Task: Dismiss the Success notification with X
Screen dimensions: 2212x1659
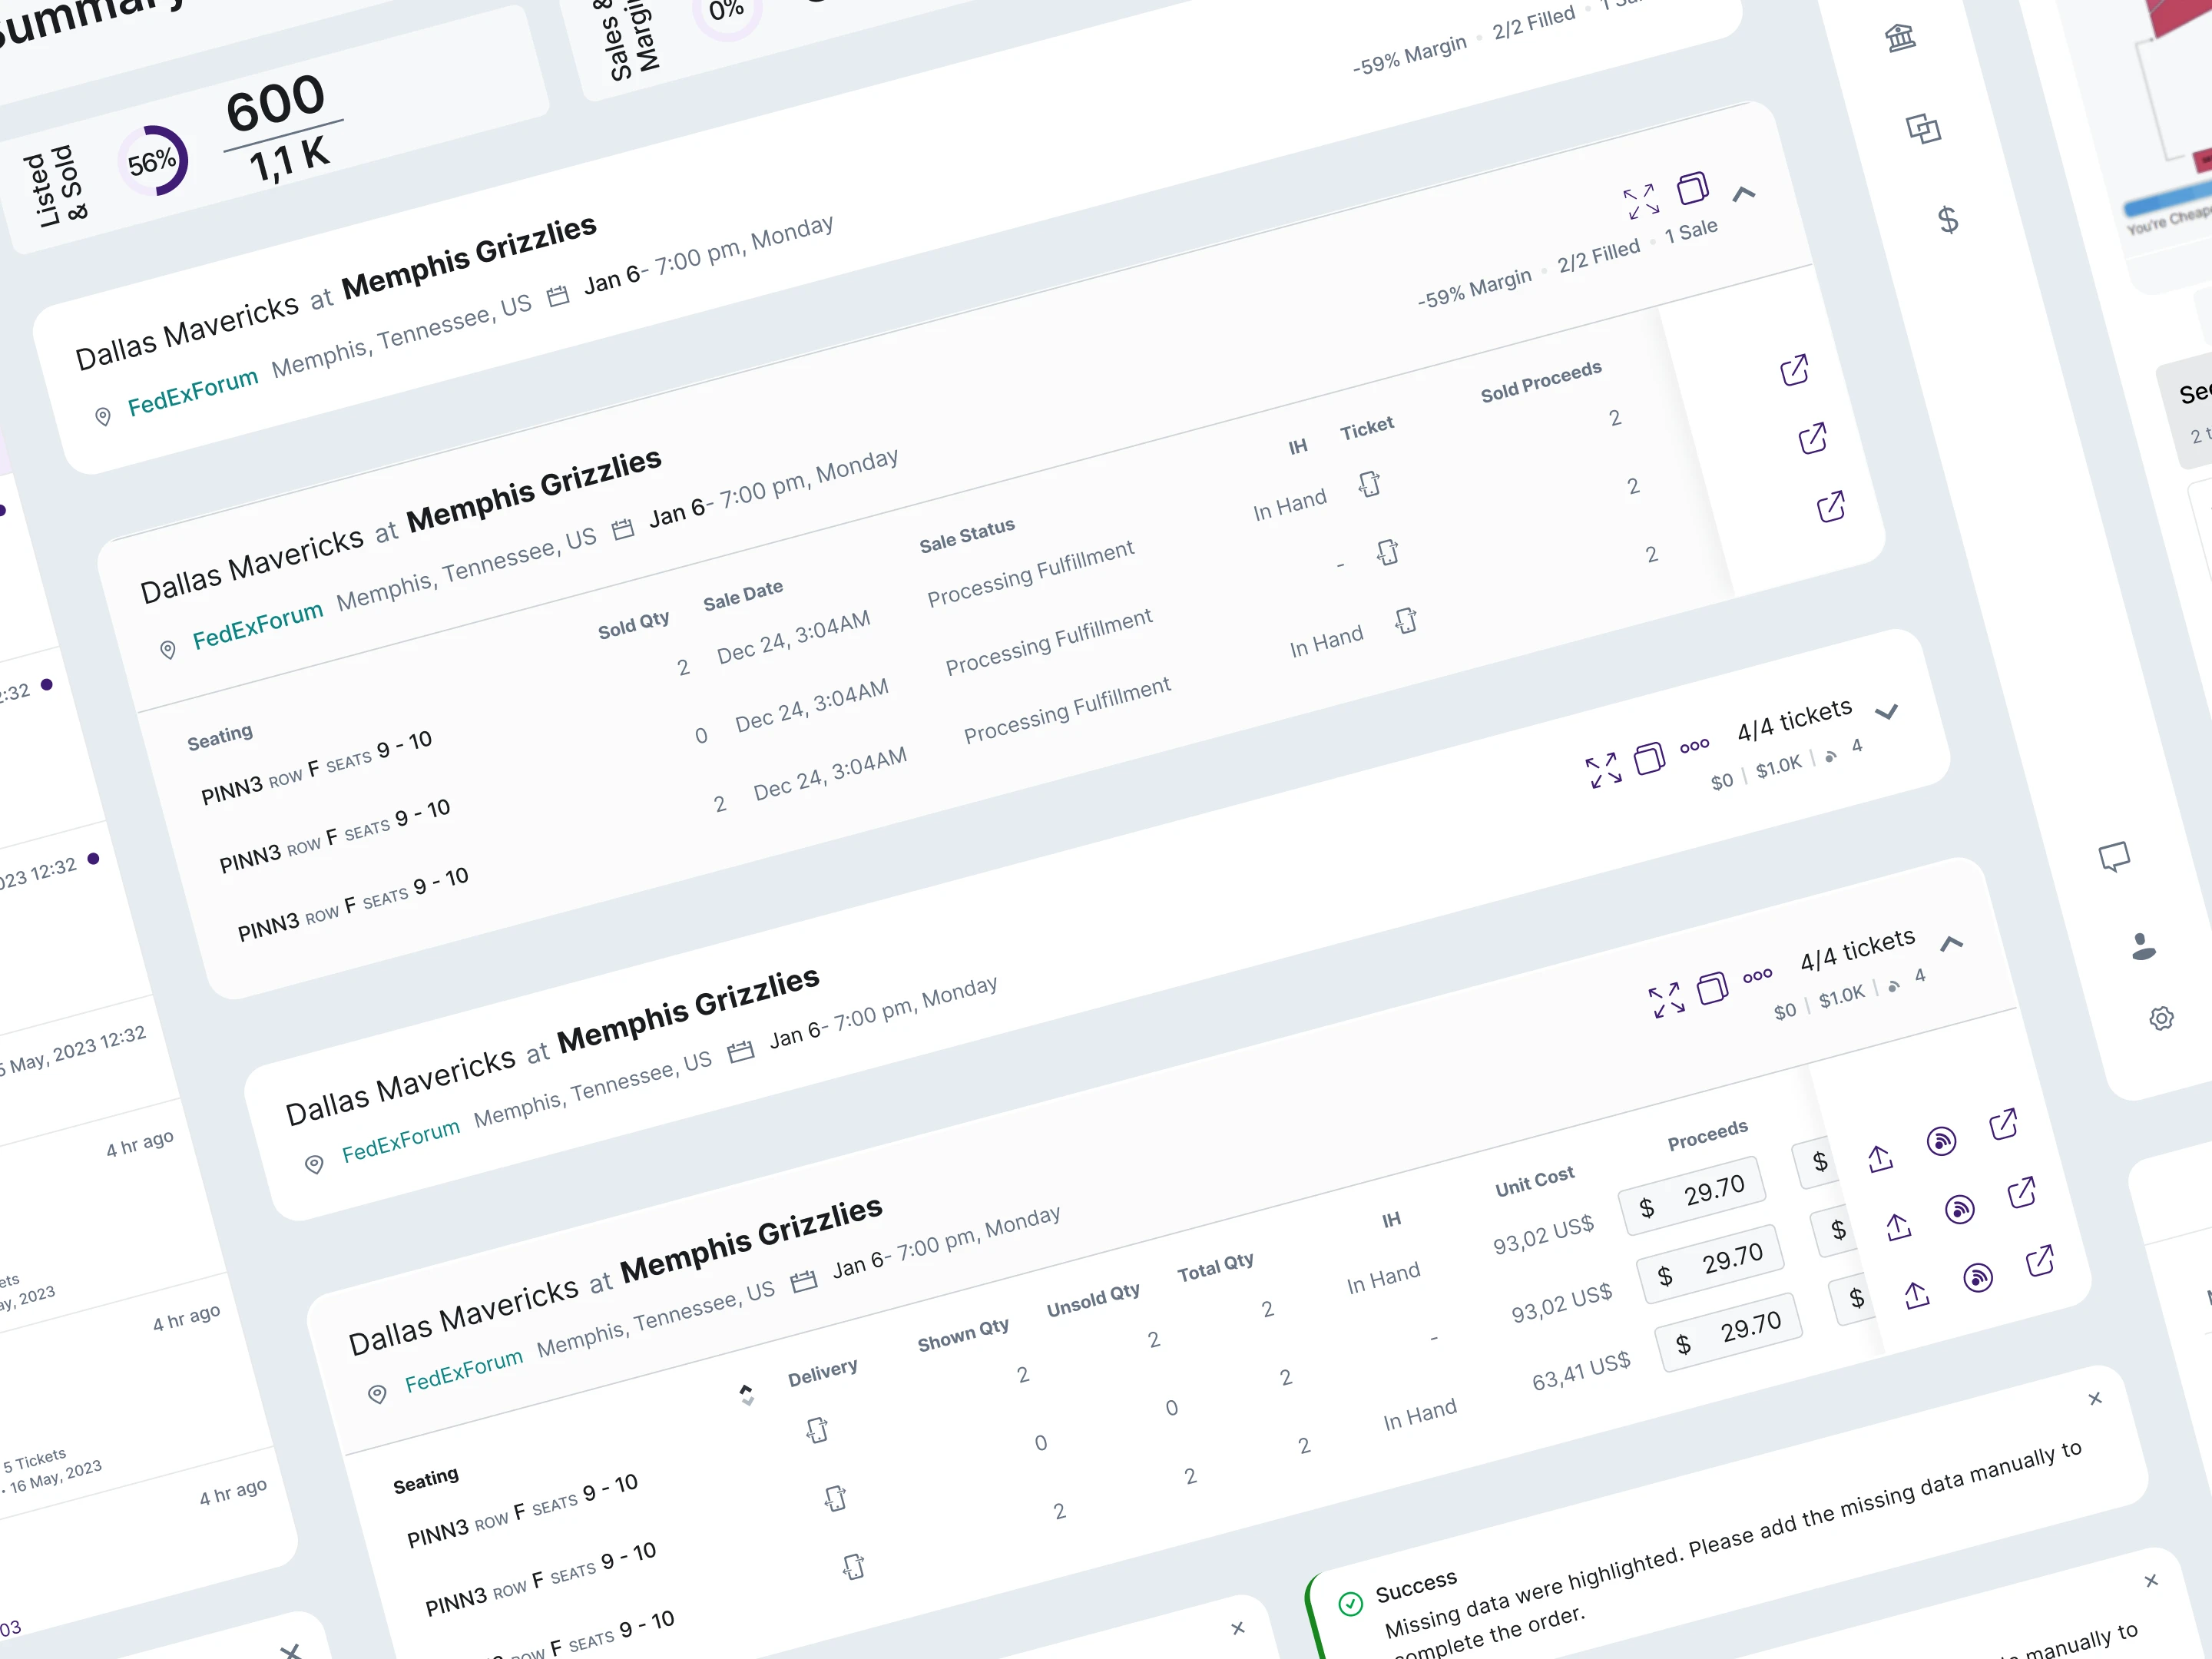Action: (x=2094, y=1398)
